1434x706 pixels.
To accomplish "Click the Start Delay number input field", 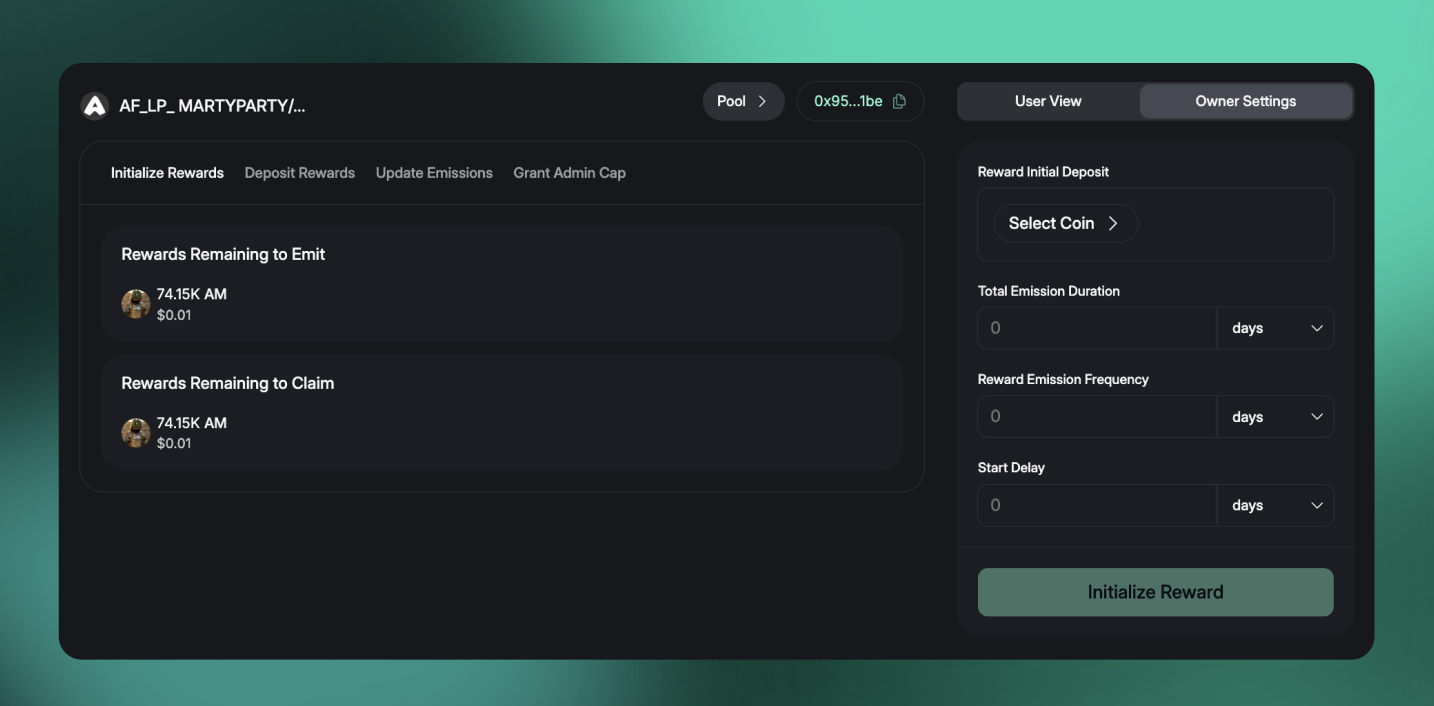I will pyautogui.click(x=1096, y=505).
